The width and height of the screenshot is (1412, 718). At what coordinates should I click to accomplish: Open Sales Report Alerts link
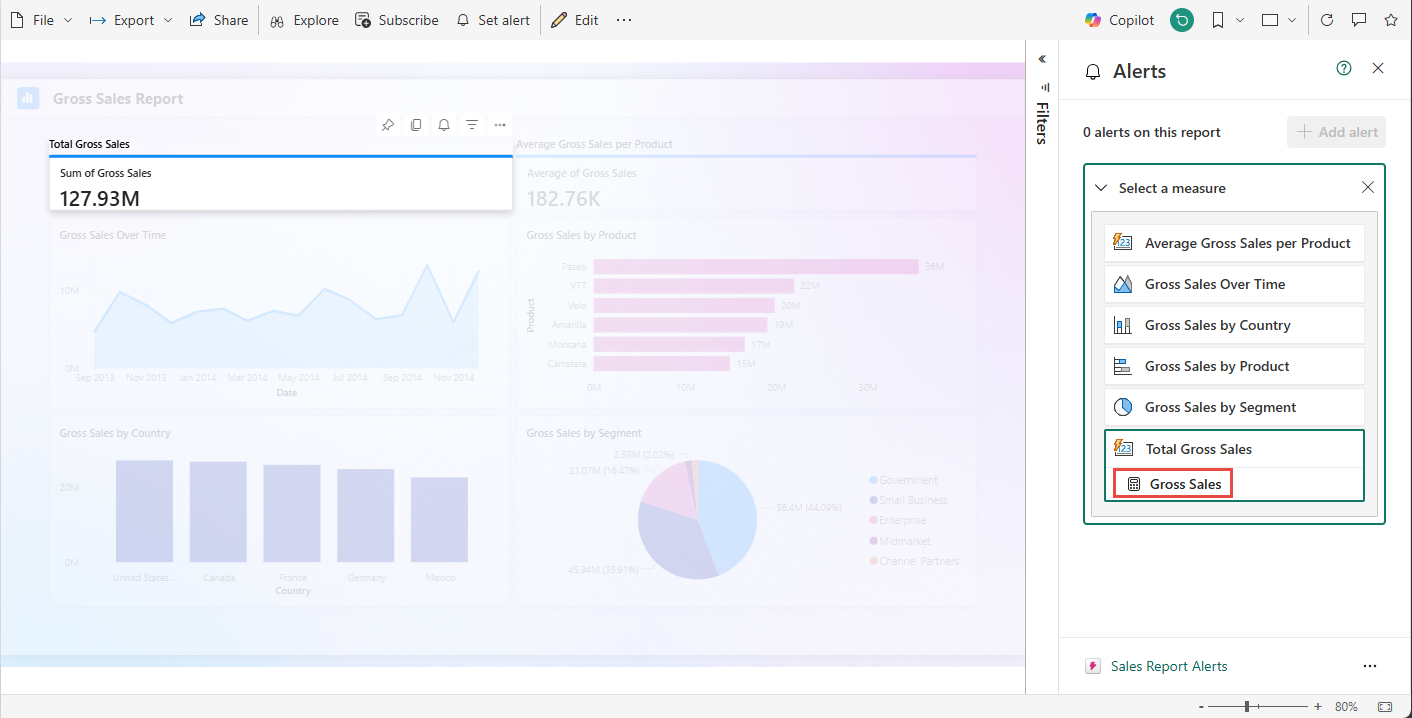point(1168,666)
